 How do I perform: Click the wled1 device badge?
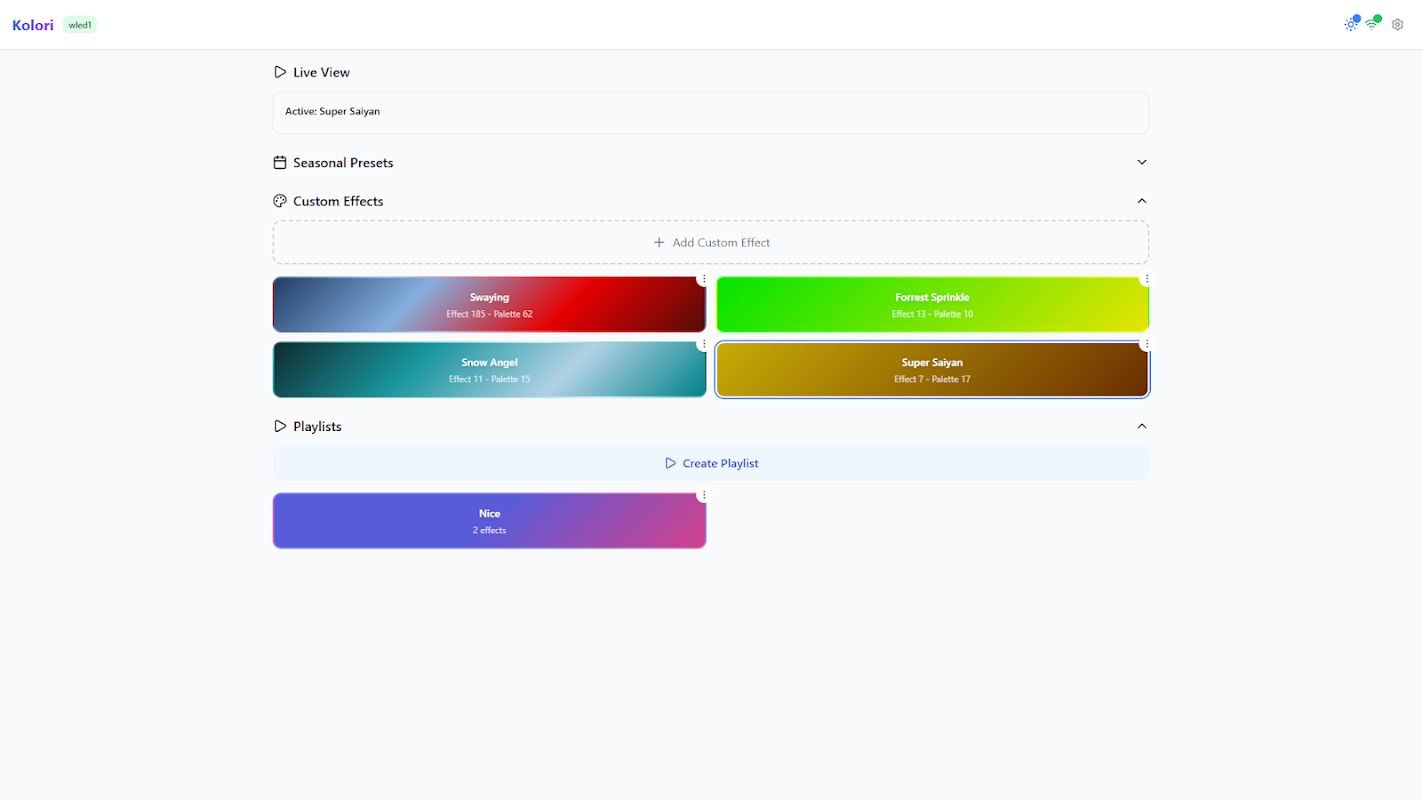80,25
